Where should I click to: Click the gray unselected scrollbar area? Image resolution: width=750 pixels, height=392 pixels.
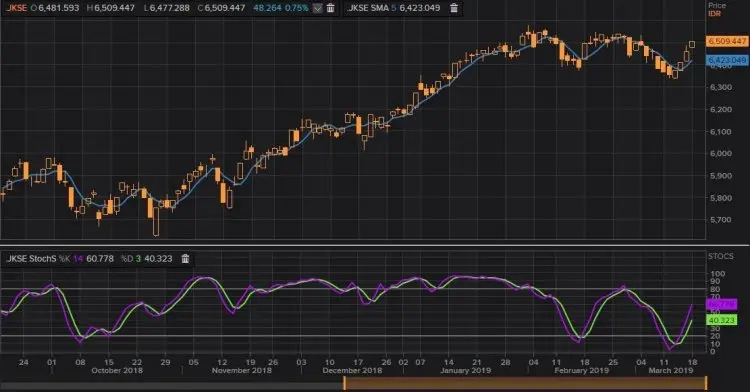[x=171, y=385]
